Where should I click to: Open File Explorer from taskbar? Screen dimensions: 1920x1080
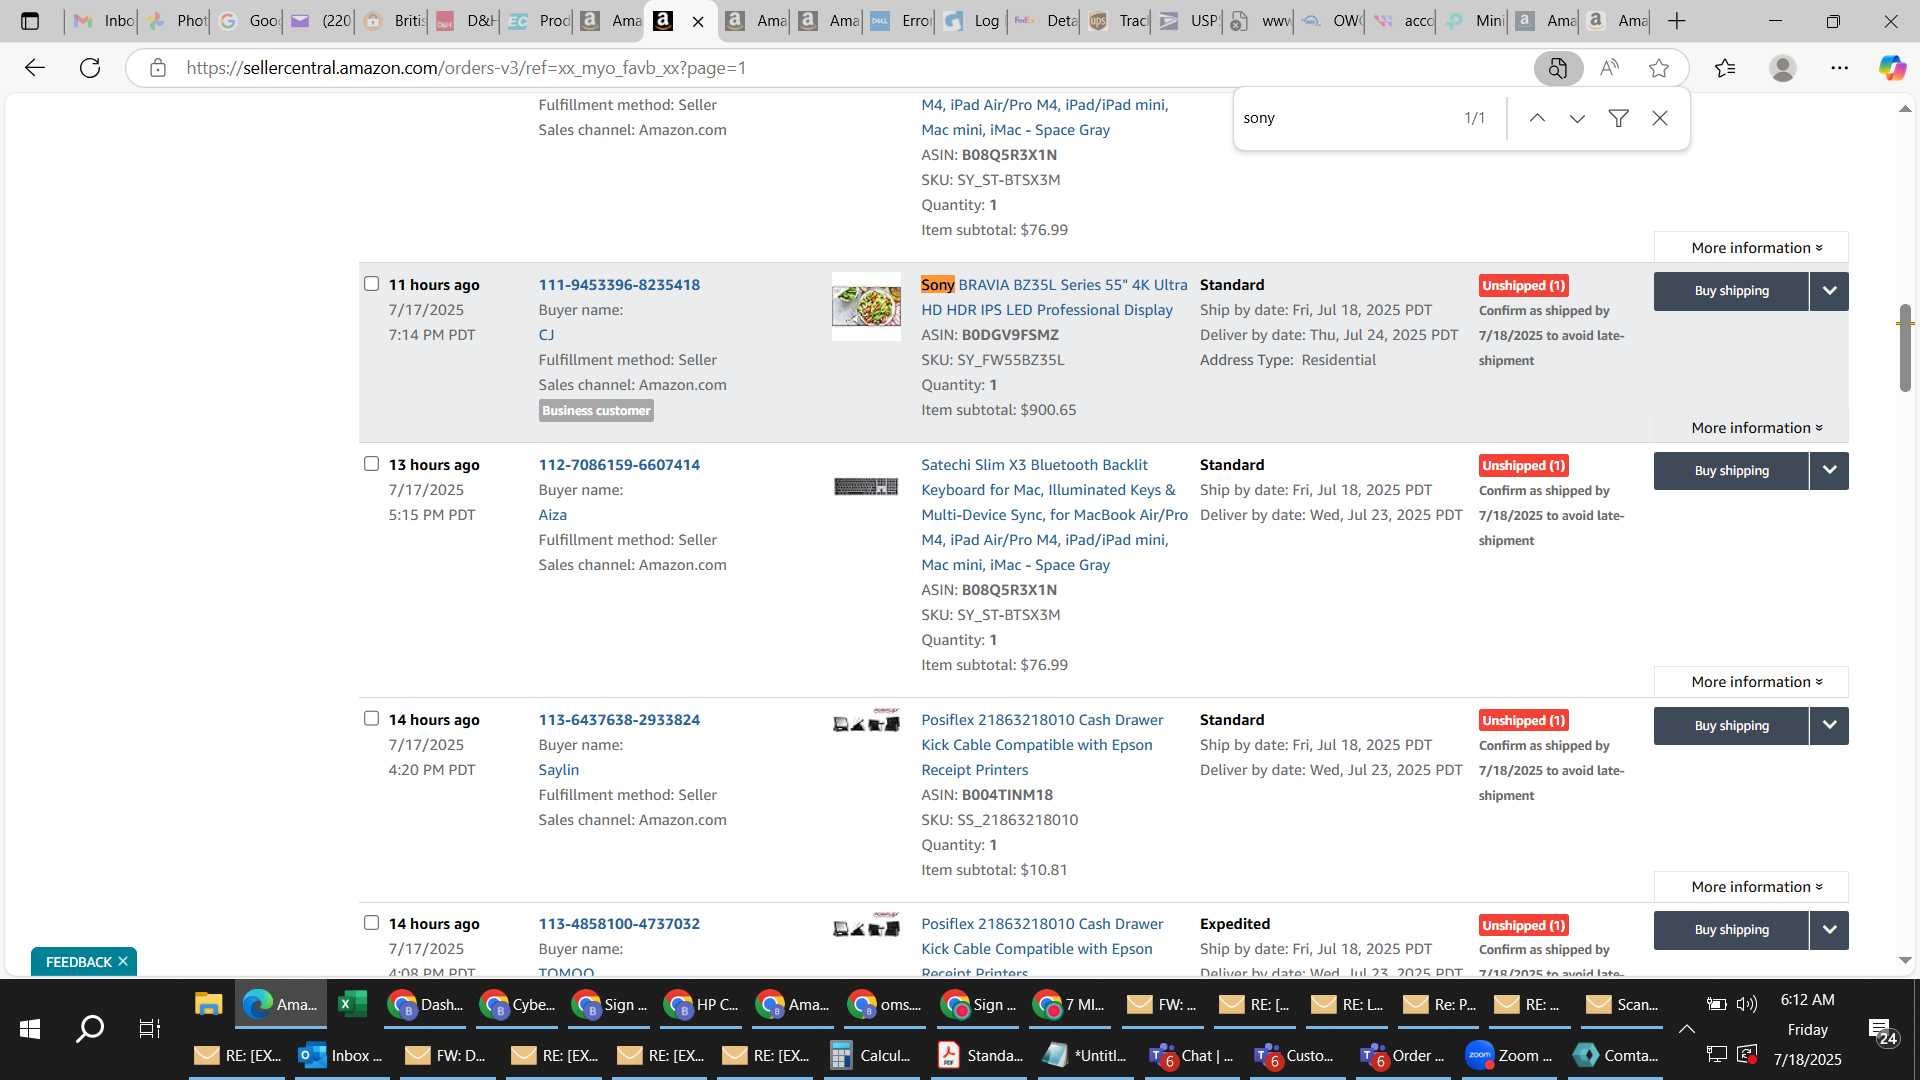coord(208,1004)
